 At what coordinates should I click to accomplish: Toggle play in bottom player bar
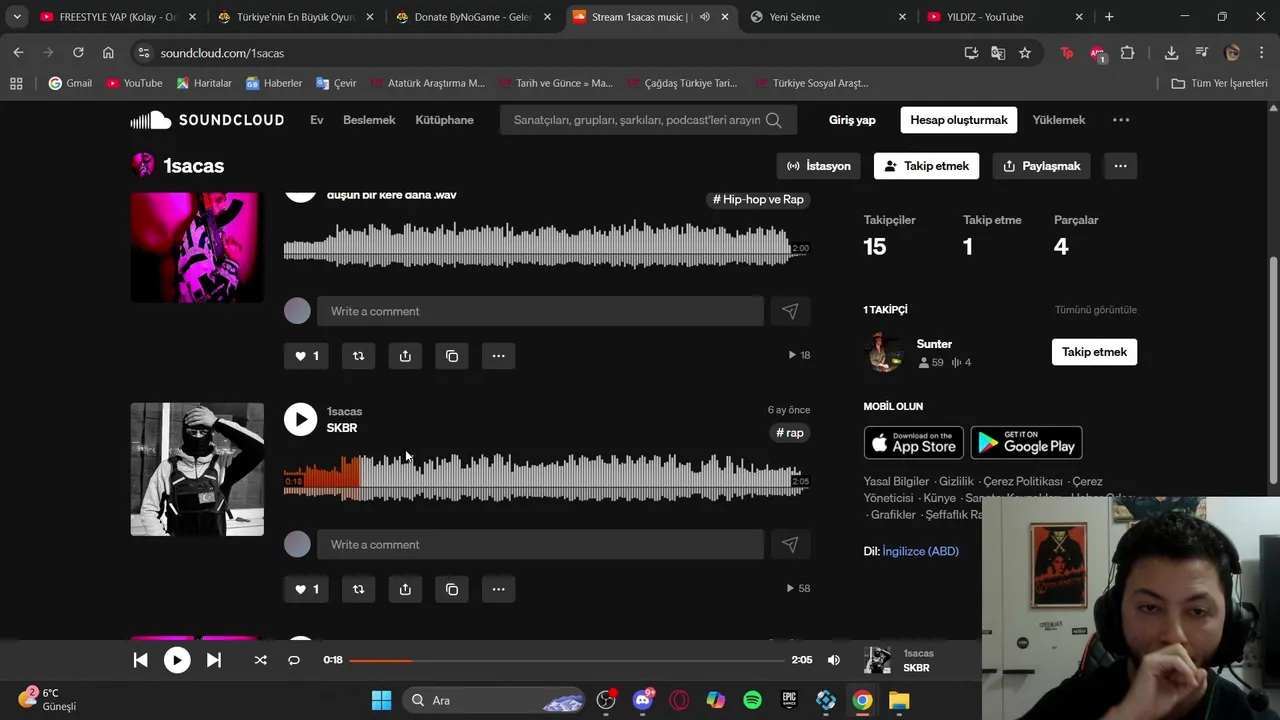tap(177, 660)
